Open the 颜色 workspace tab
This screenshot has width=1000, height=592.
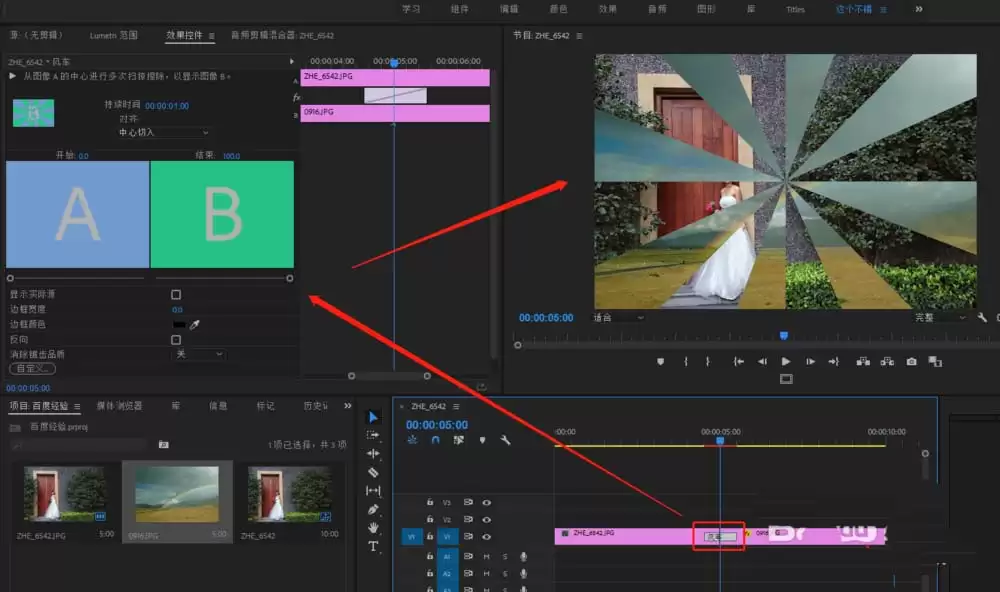[558, 9]
